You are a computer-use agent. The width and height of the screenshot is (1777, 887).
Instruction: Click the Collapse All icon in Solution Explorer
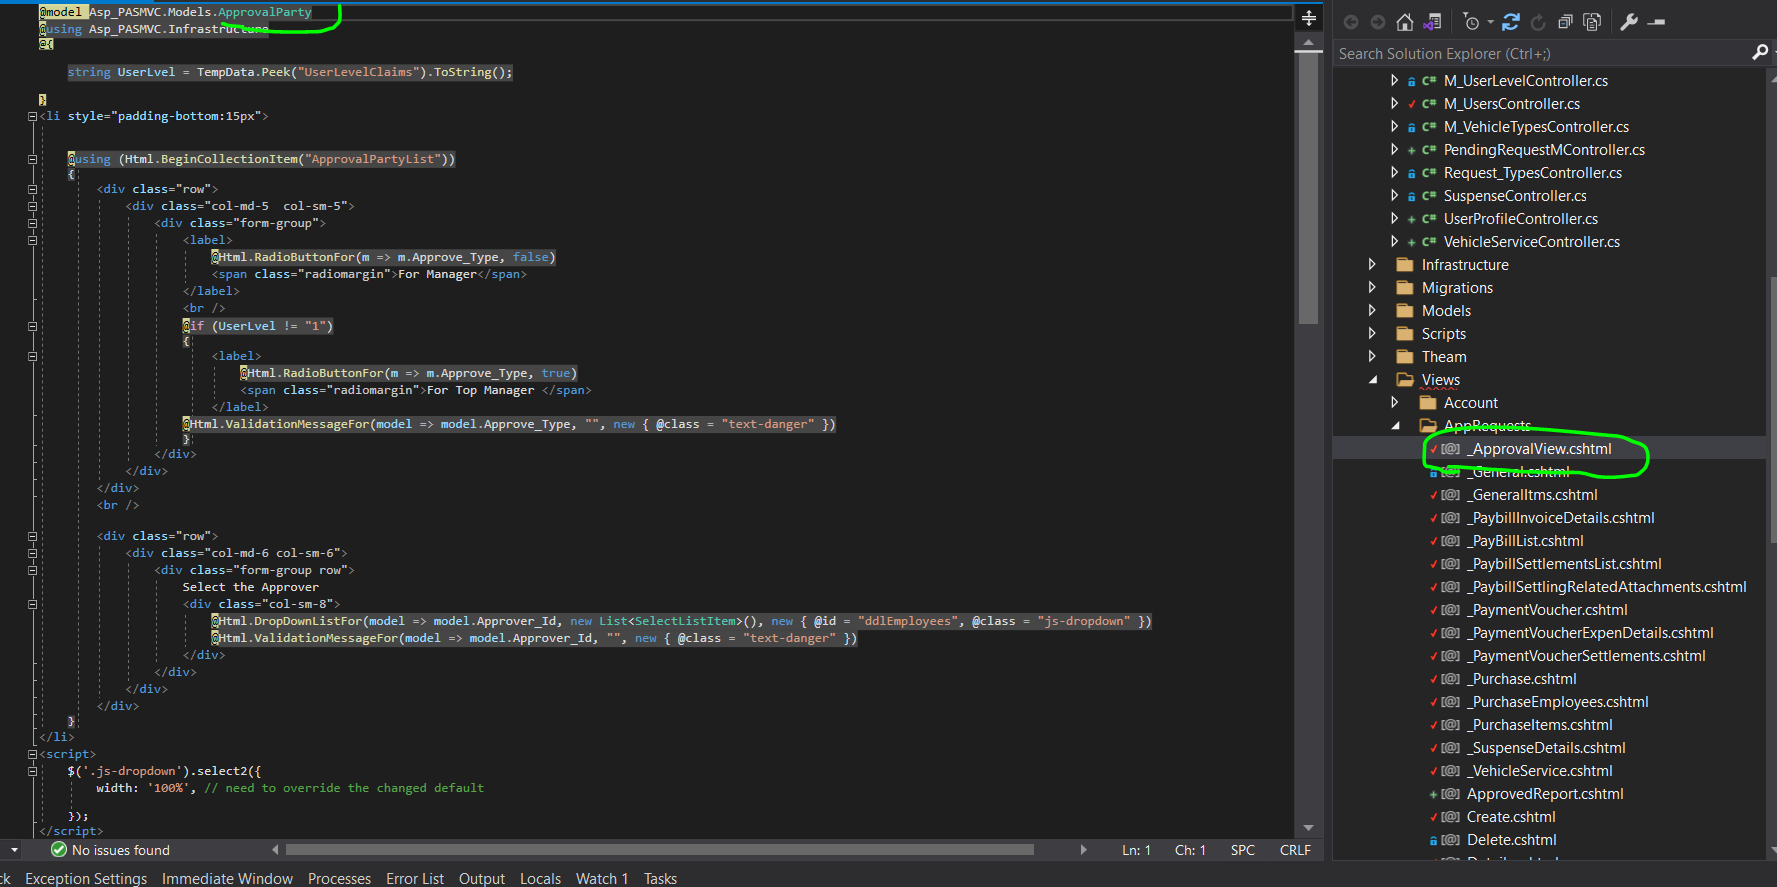point(1566,22)
